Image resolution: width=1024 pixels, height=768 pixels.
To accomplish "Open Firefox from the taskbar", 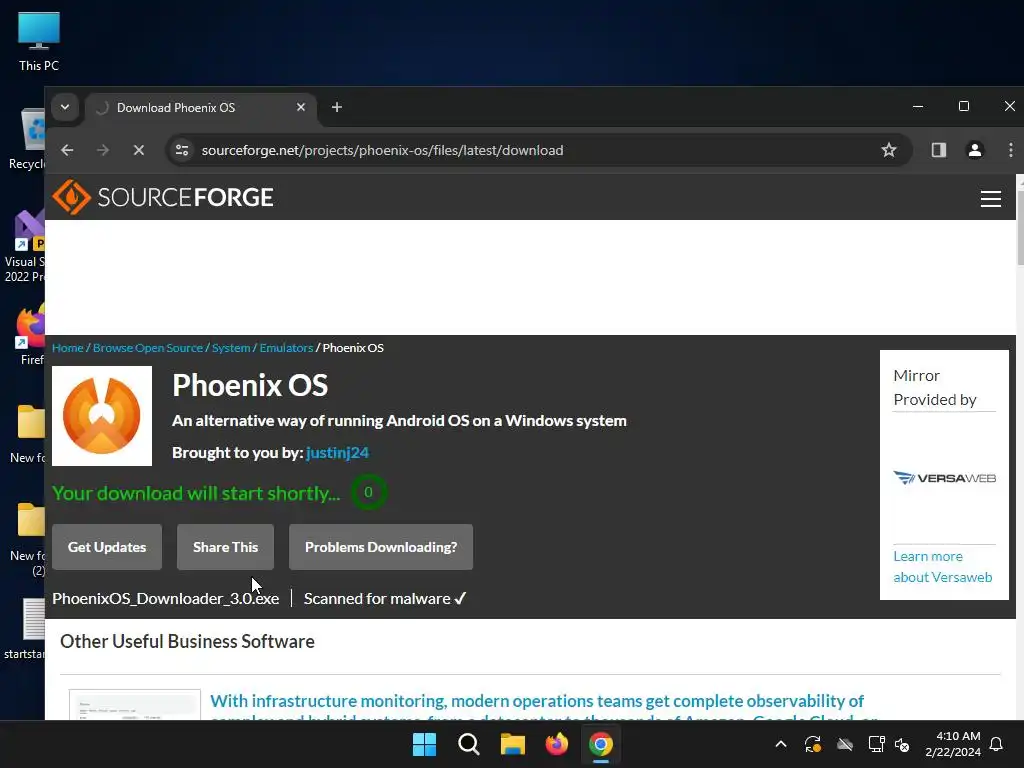I will pos(556,744).
